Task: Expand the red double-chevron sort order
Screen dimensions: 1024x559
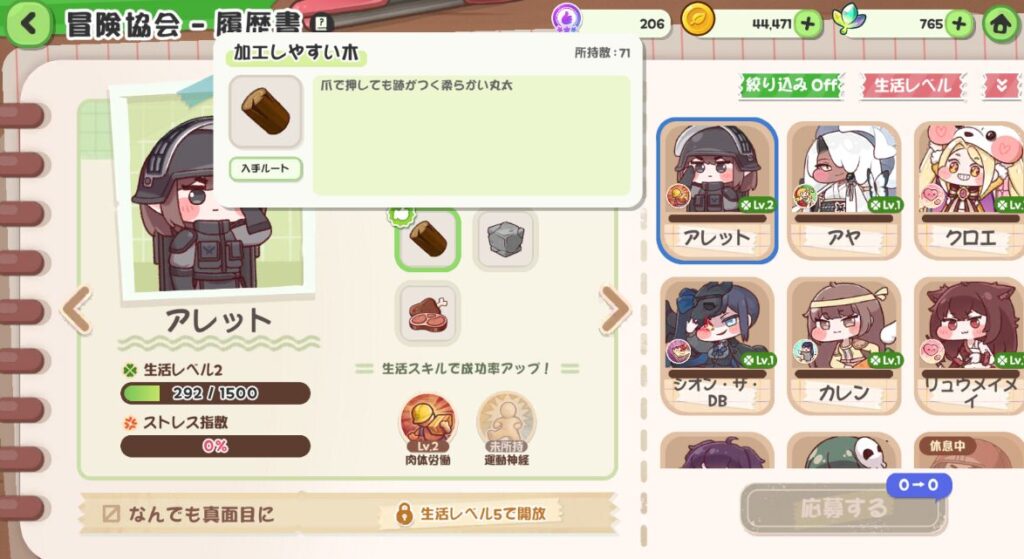Action: pyautogui.click(x=1001, y=86)
